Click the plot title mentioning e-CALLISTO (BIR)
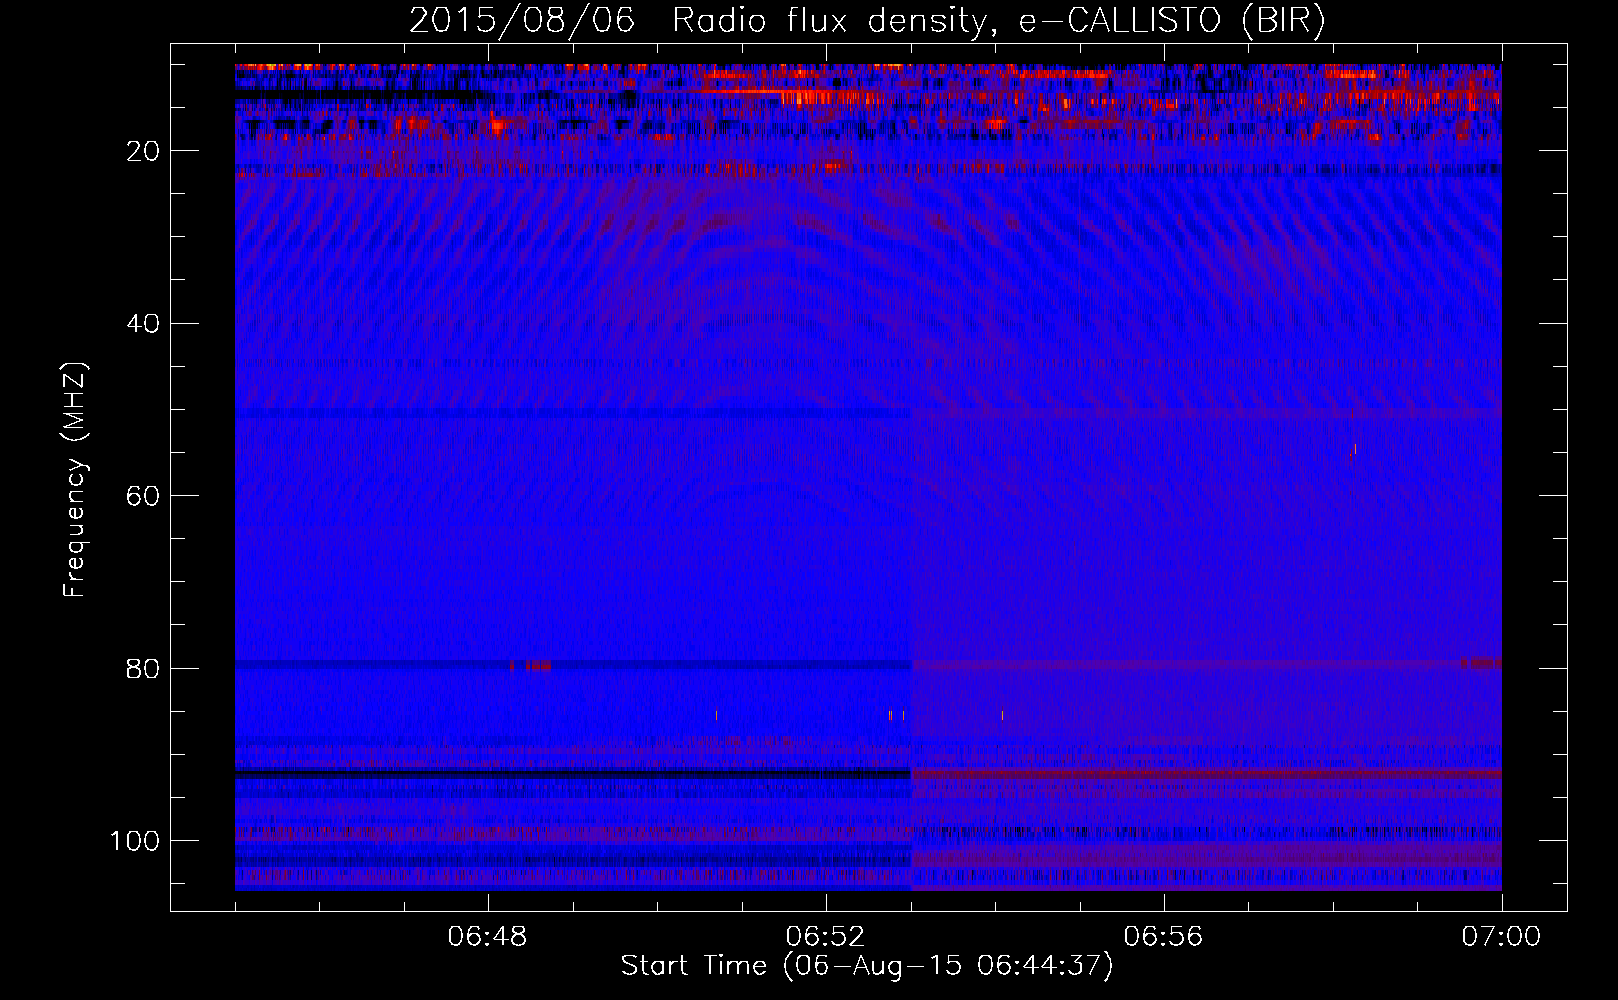 tap(866, 21)
